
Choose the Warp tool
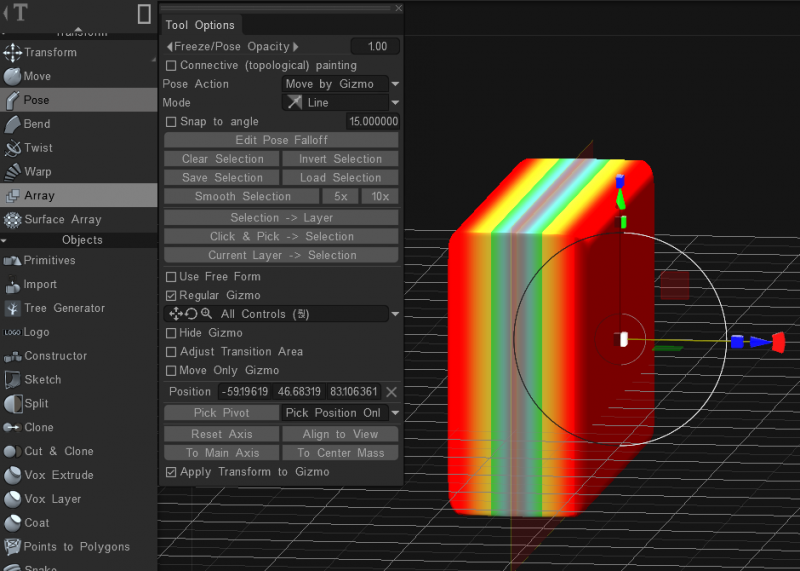tap(38, 172)
